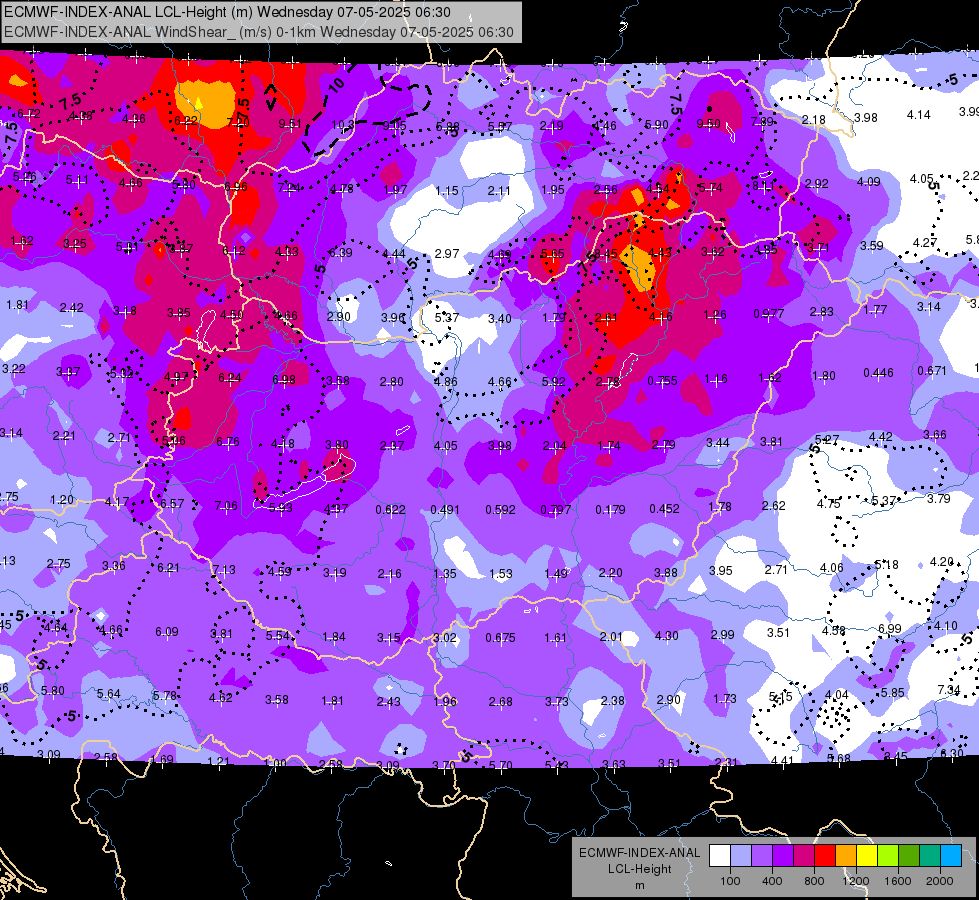Click the wind shear value 6.72
The image size is (979, 900).
pyautogui.click(x=29, y=114)
